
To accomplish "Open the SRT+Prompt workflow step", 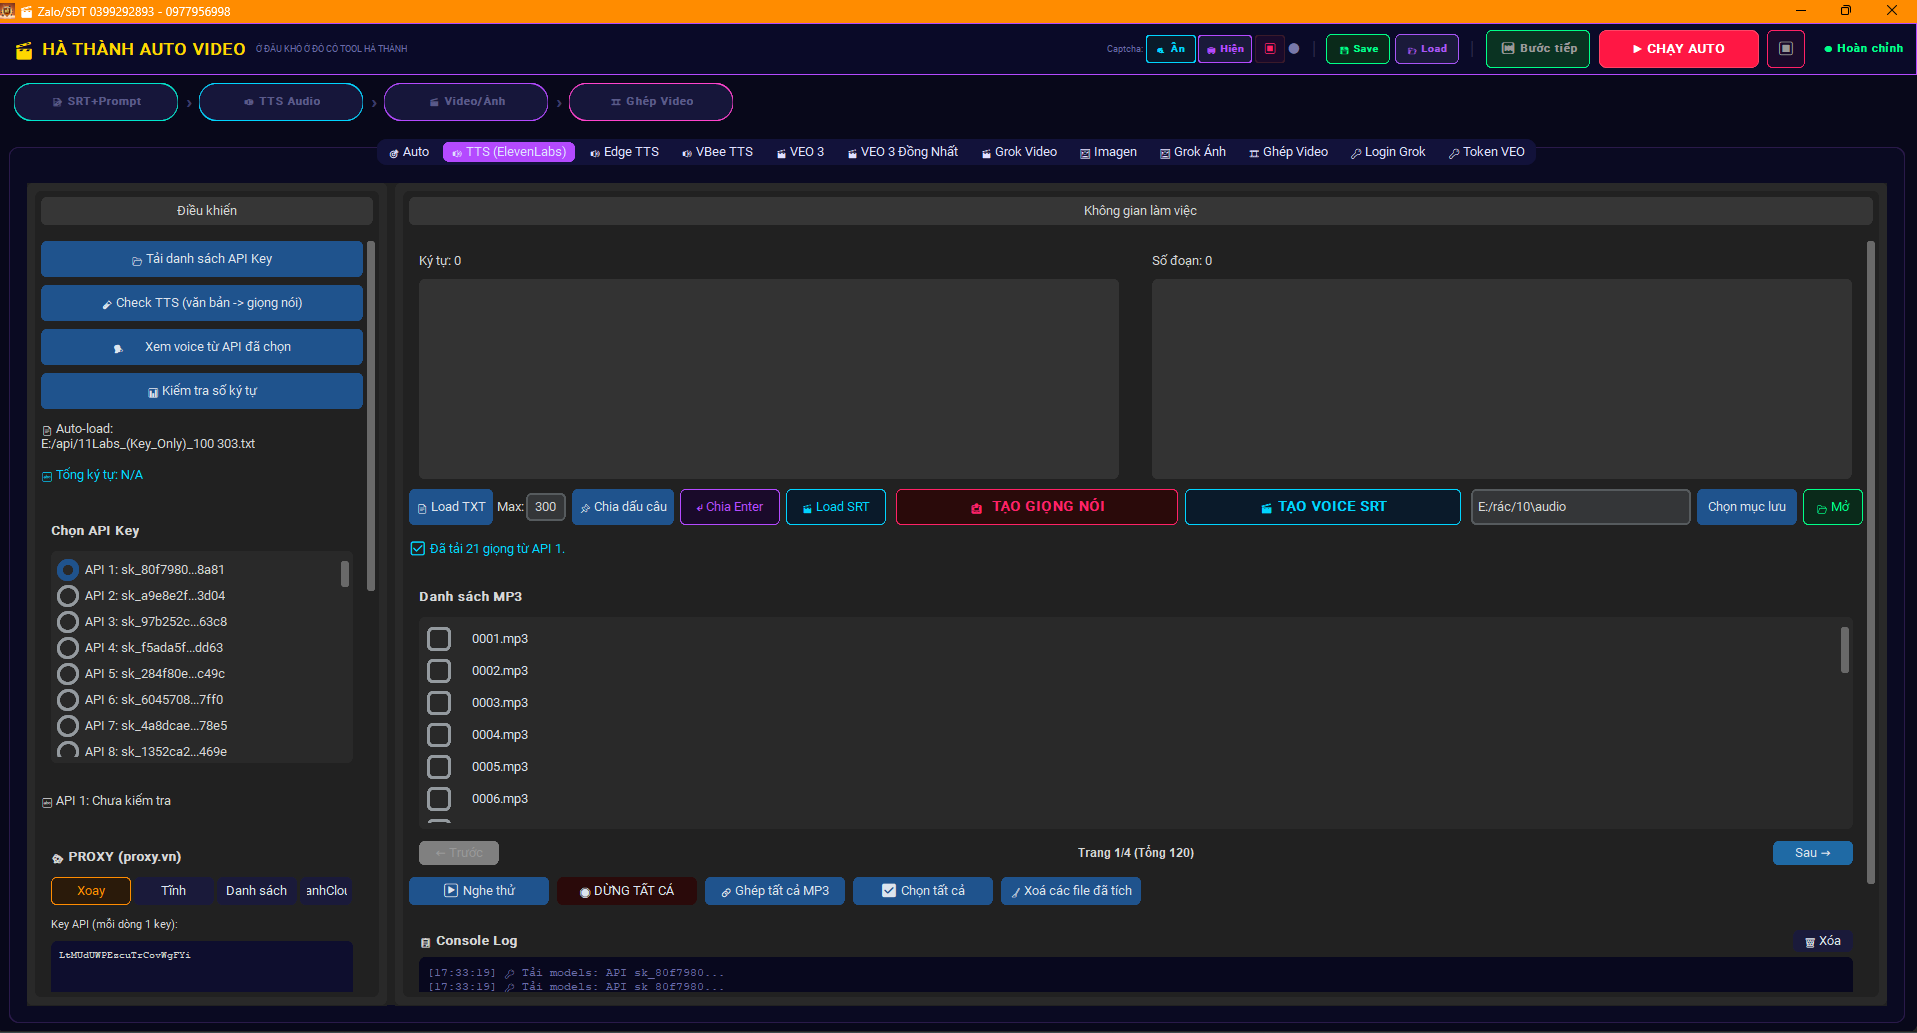I will click(x=96, y=102).
